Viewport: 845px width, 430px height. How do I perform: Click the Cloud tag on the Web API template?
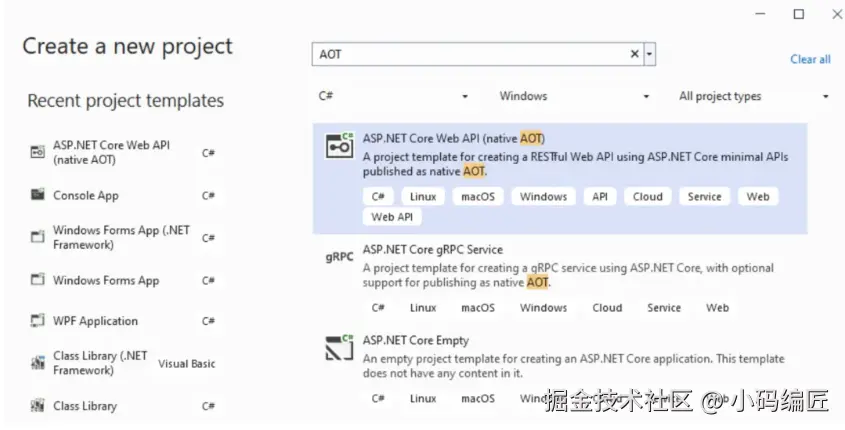(x=648, y=197)
